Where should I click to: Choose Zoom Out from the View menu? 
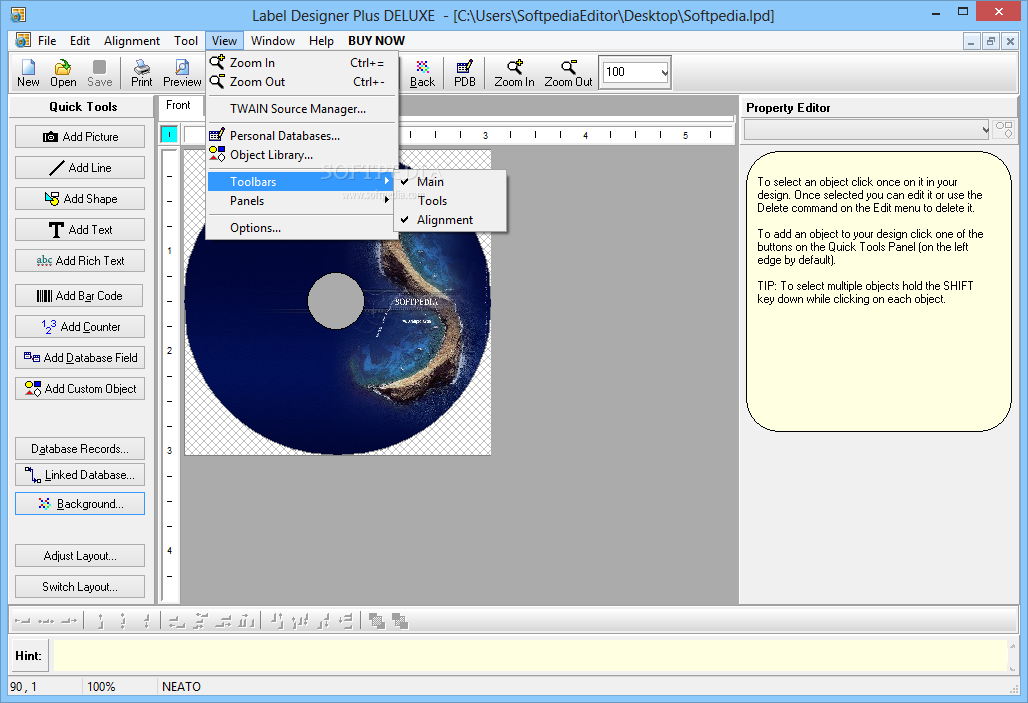(x=302, y=81)
